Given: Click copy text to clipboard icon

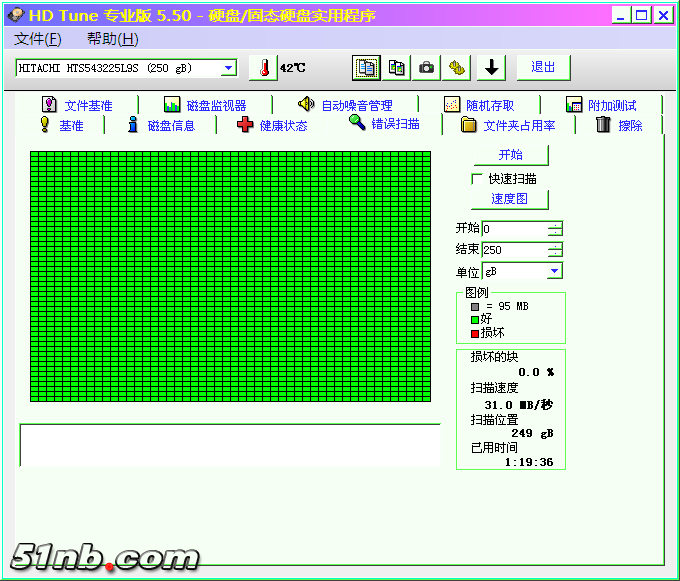Looking at the screenshot, I should 367,68.
